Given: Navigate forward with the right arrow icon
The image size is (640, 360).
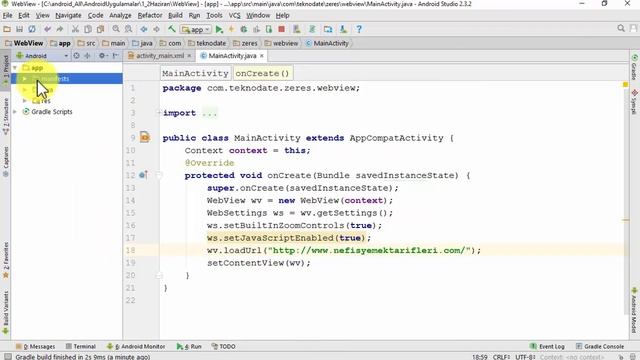Looking at the screenshot, I should click(x=156, y=29).
